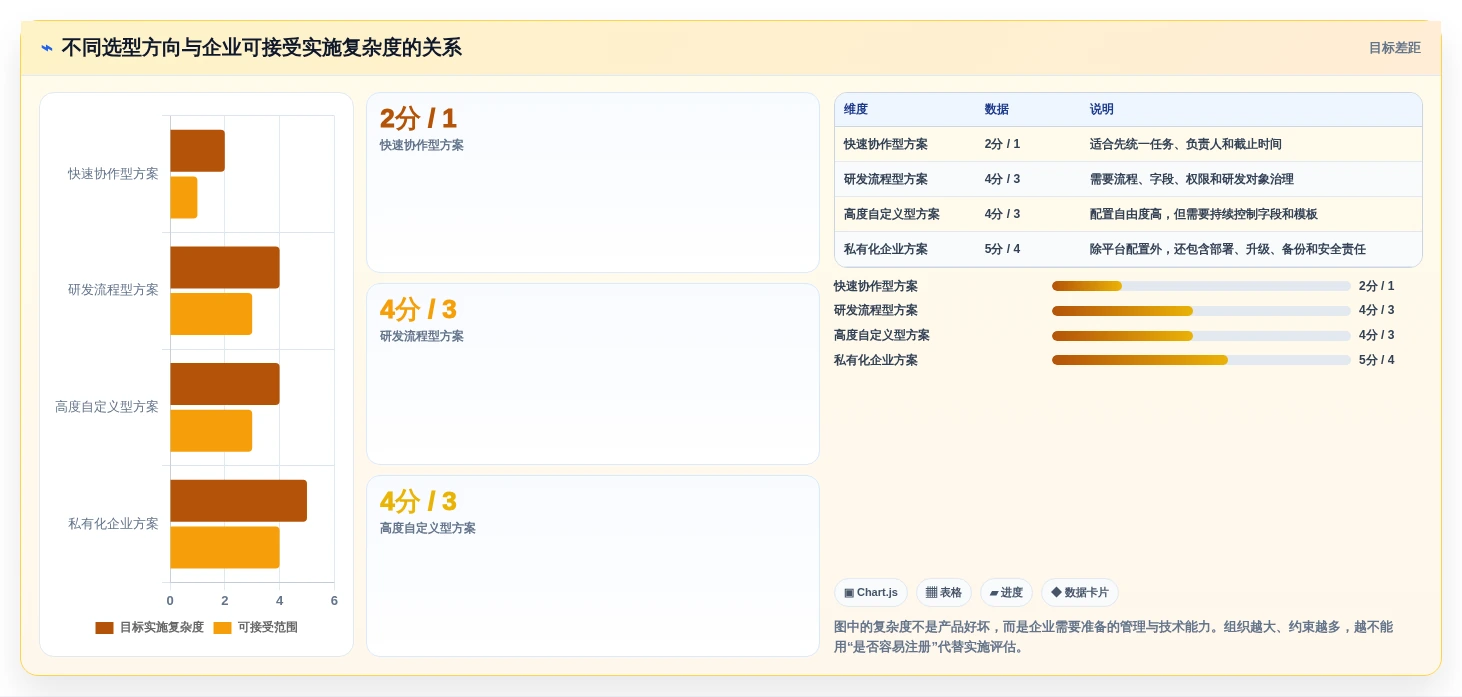
Task: Toggle the 目标实施复杂度 legend swatch
Action: (x=104, y=628)
